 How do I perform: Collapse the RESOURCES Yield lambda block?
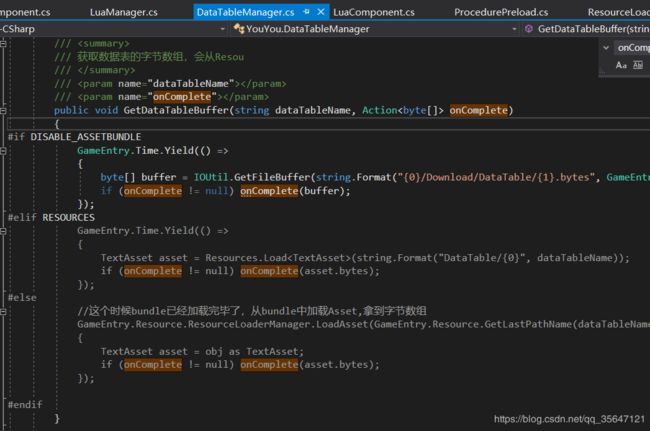click(3, 231)
